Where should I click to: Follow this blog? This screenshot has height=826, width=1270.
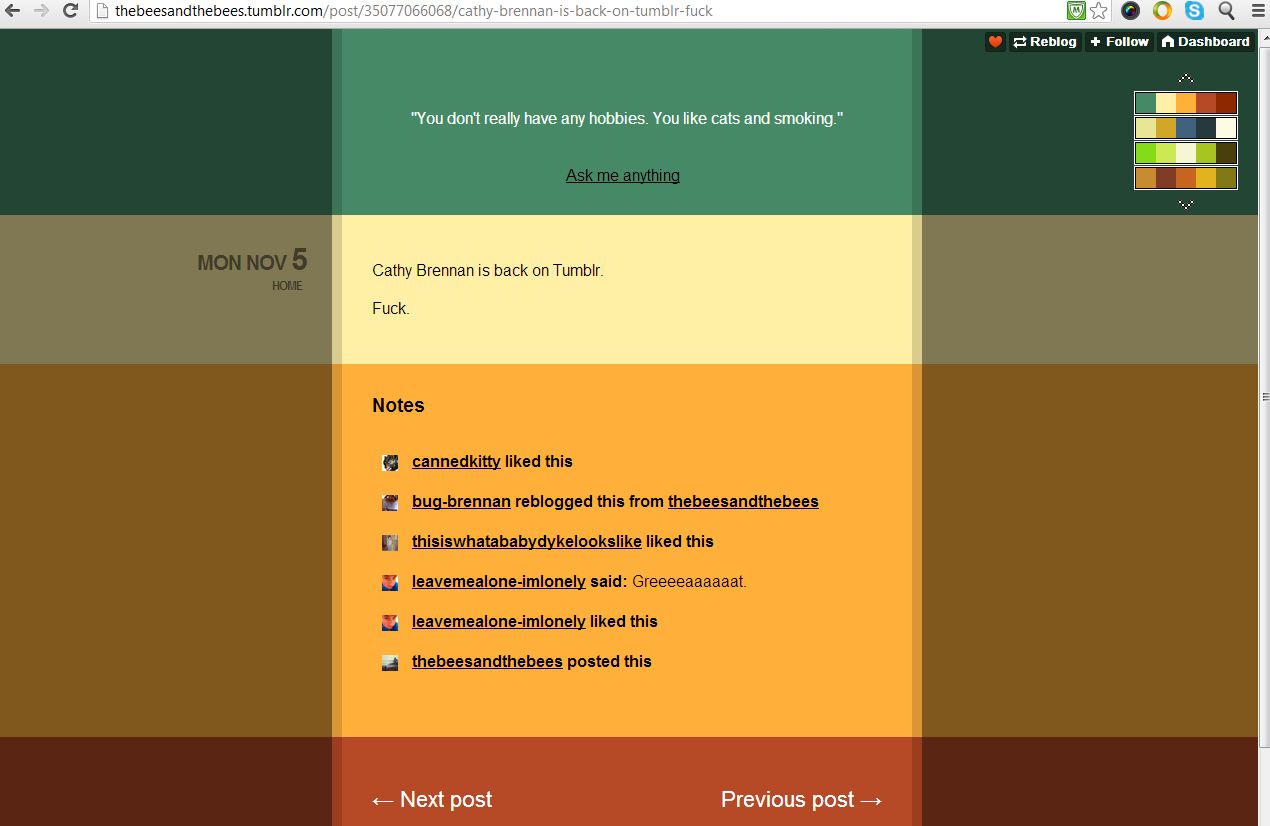pyautogui.click(x=1118, y=42)
